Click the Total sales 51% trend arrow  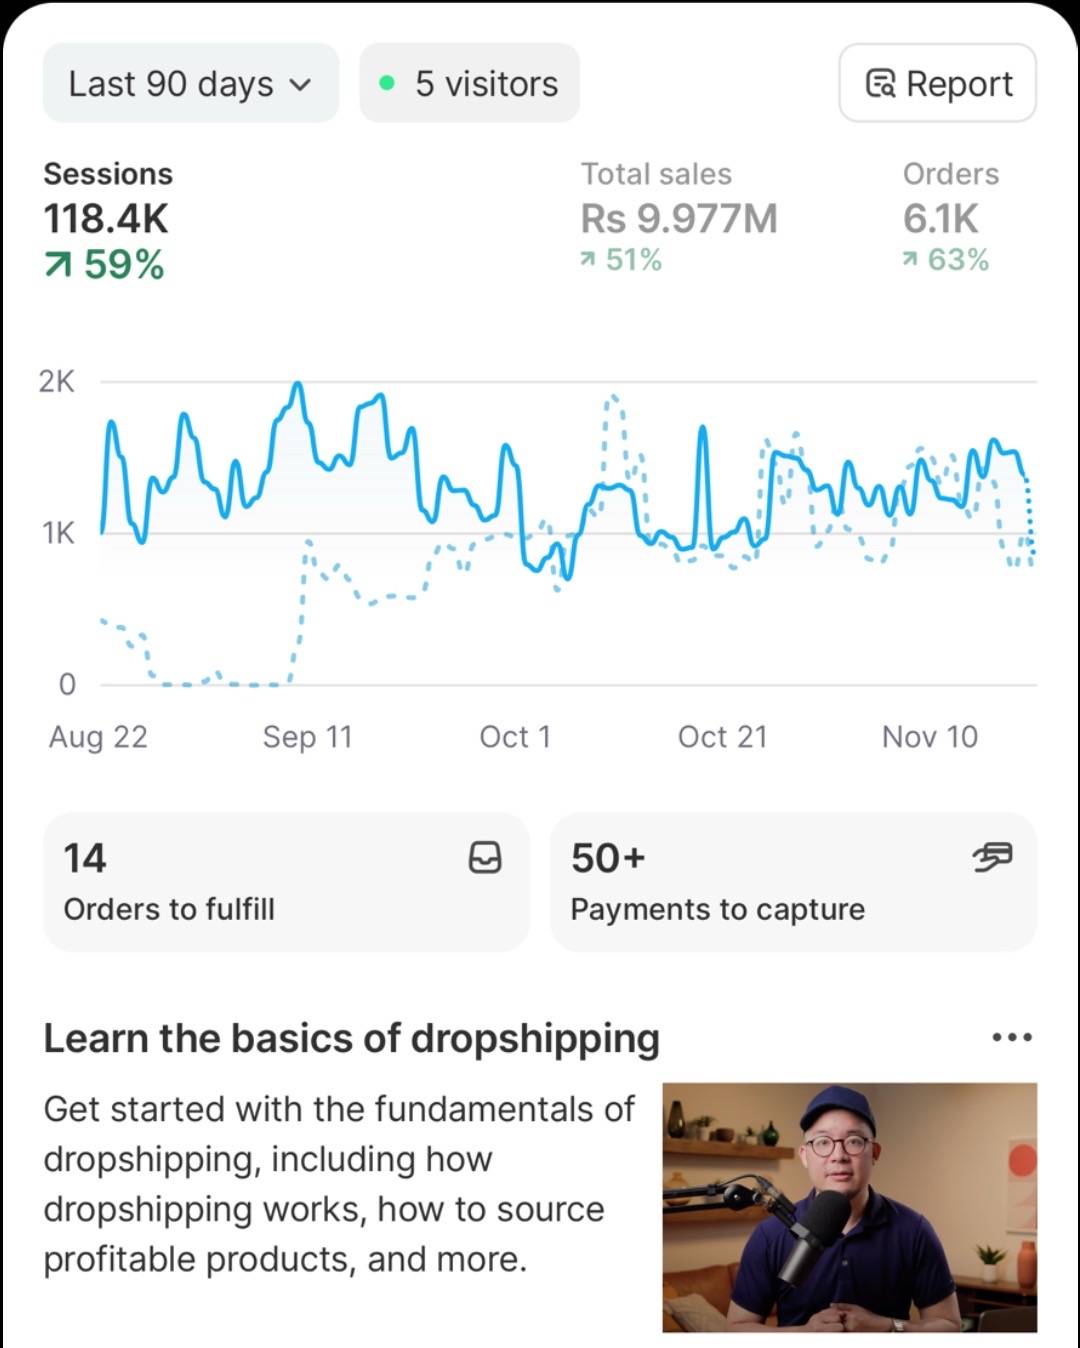588,260
